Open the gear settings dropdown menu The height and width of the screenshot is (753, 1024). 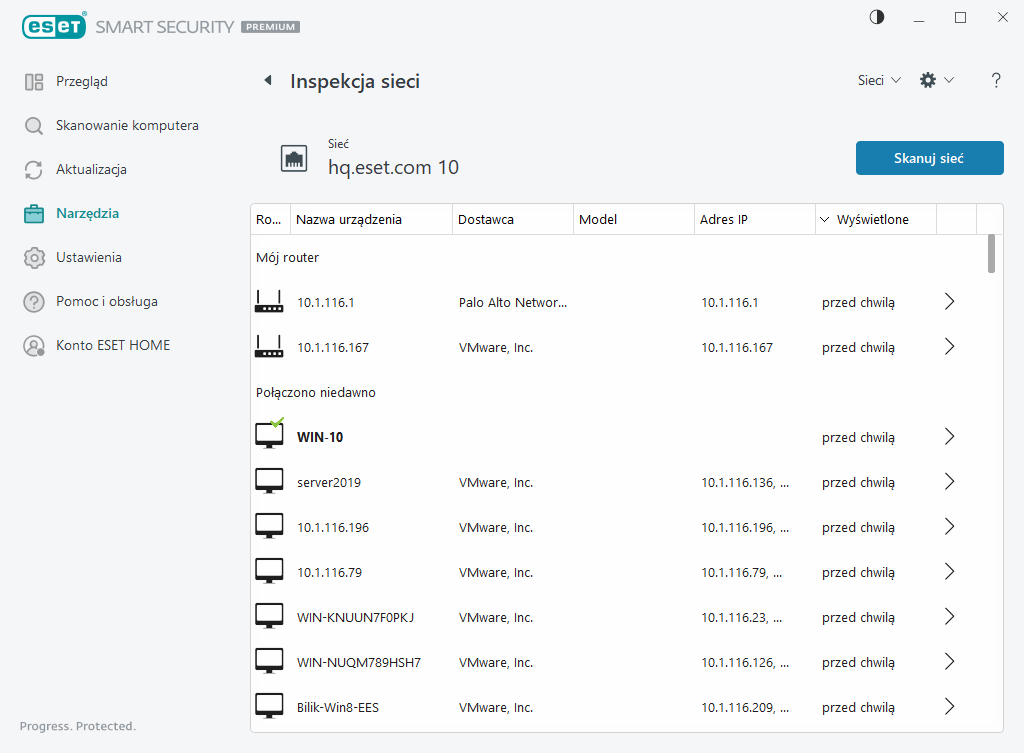[x=936, y=81]
